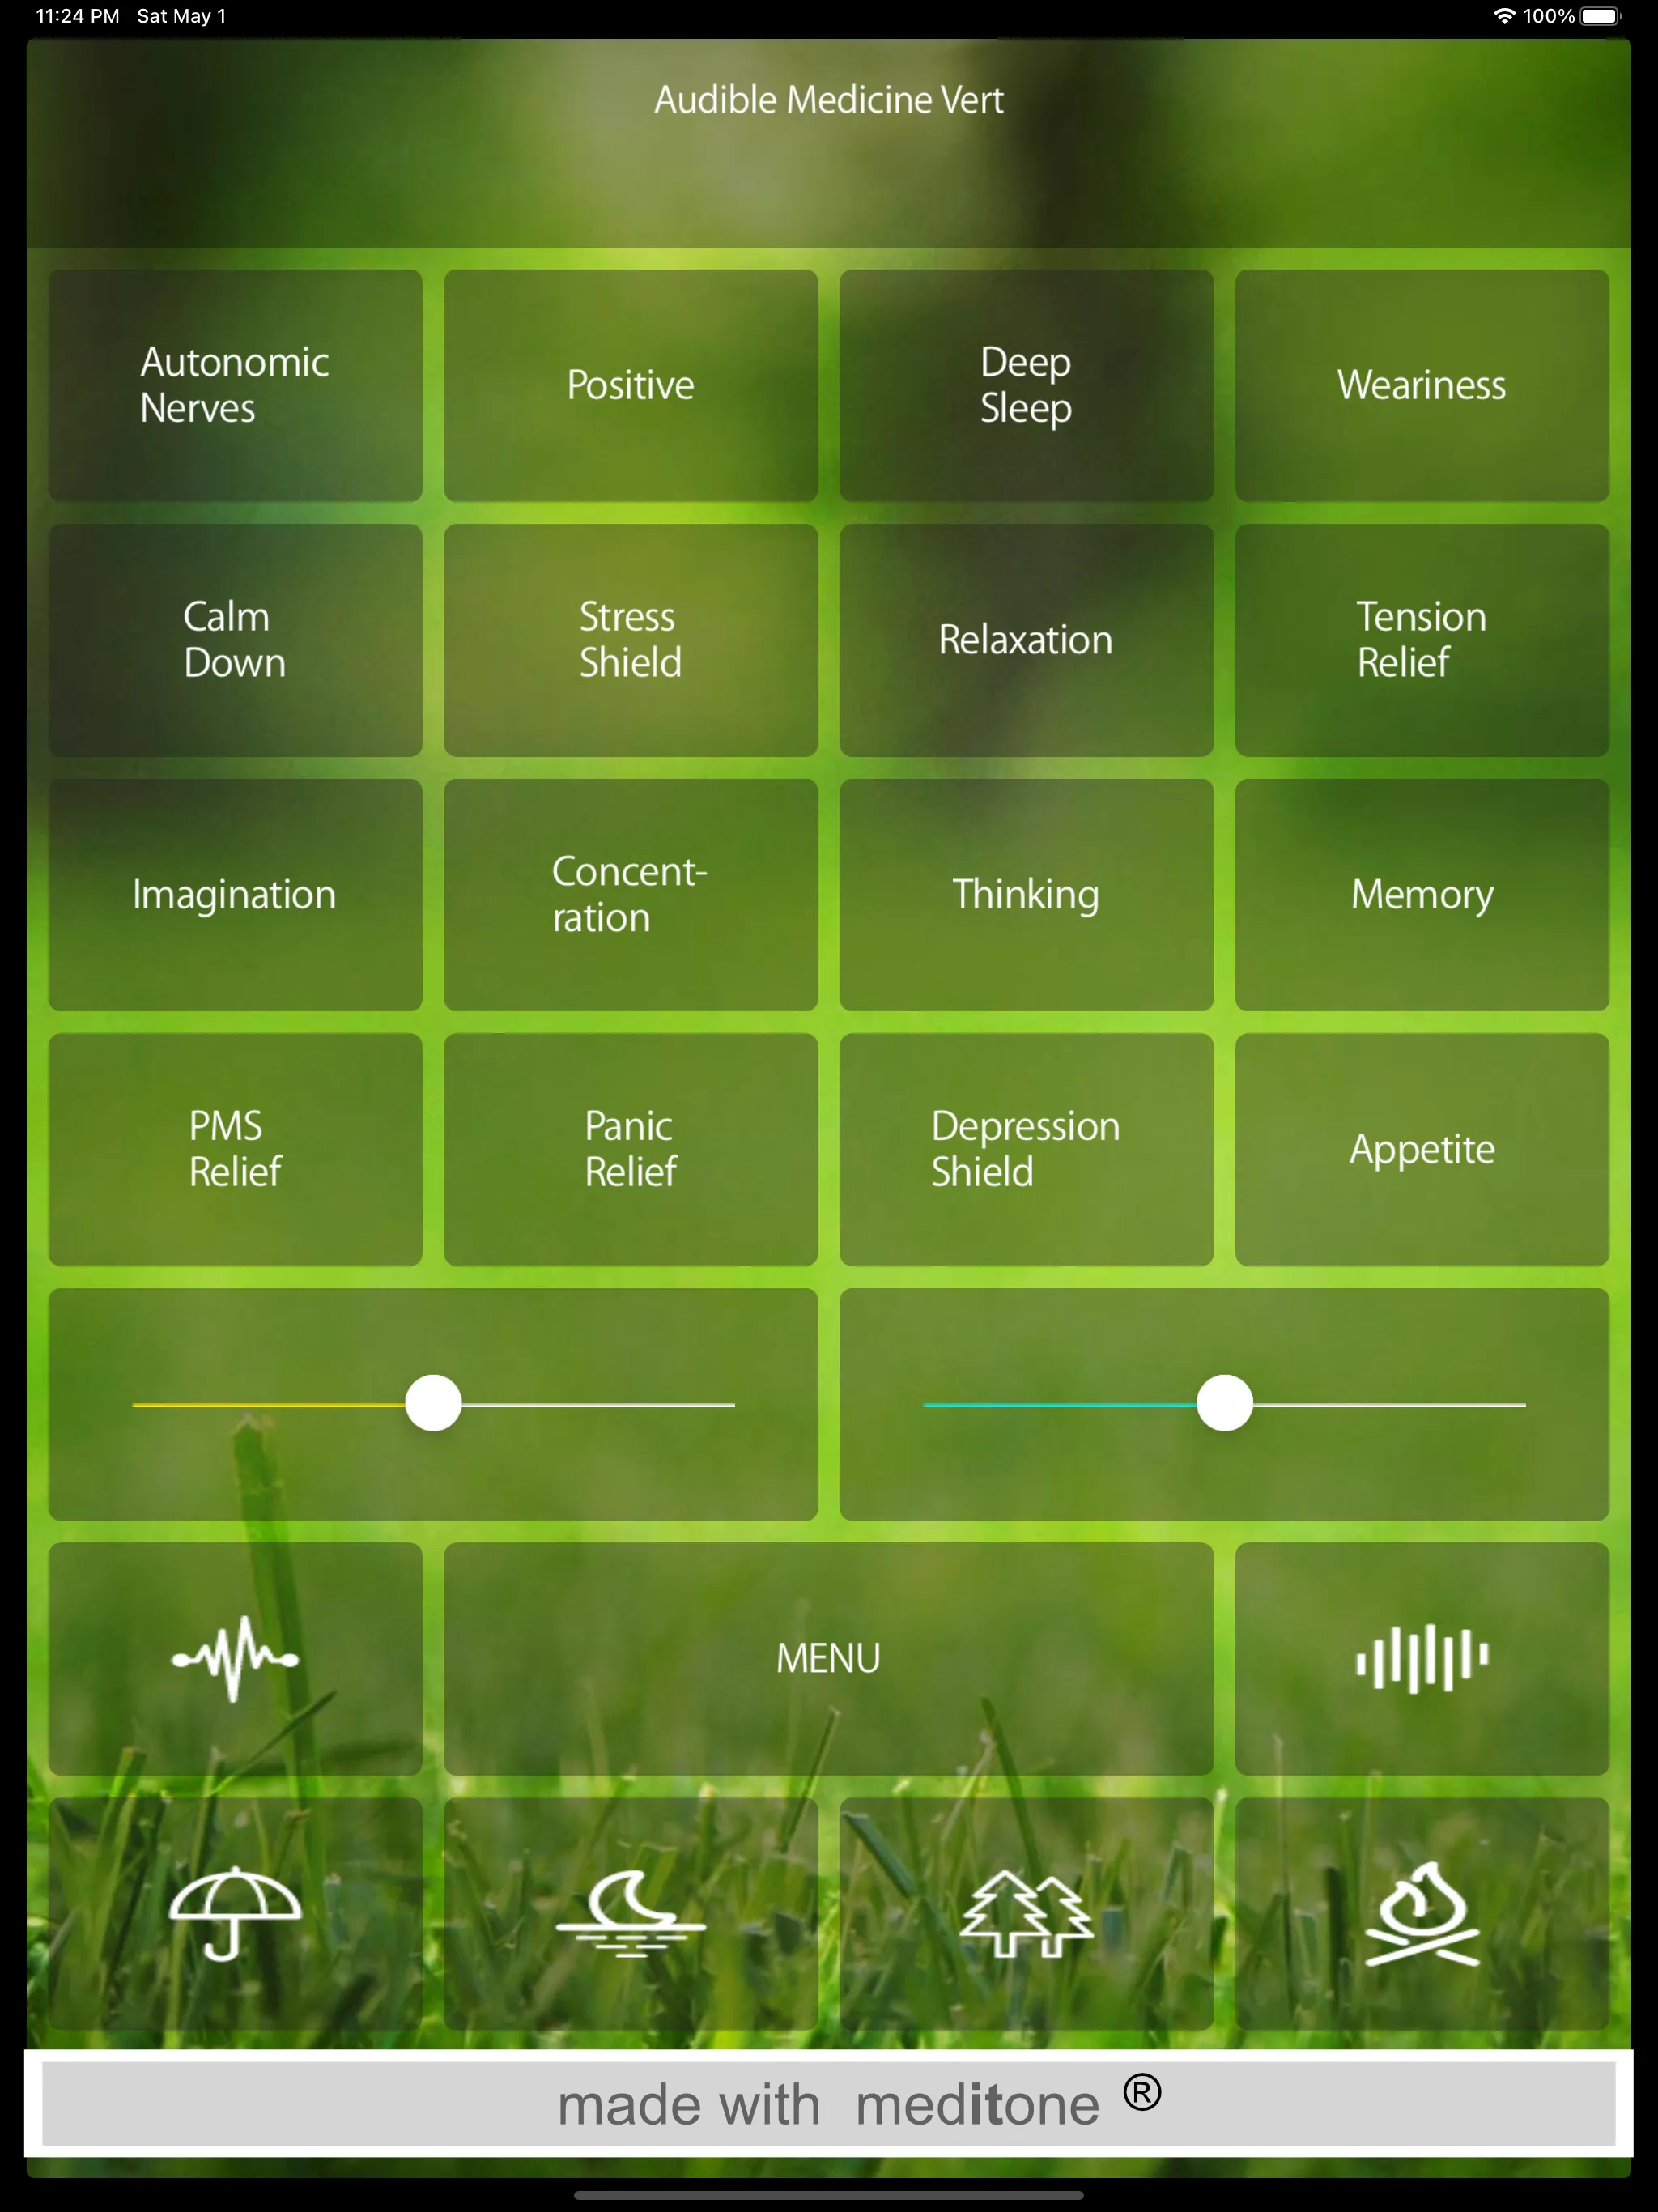This screenshot has height=2212, width=1658.
Task: Toggle the brainwave/EEG waveform icon
Action: (233, 1655)
